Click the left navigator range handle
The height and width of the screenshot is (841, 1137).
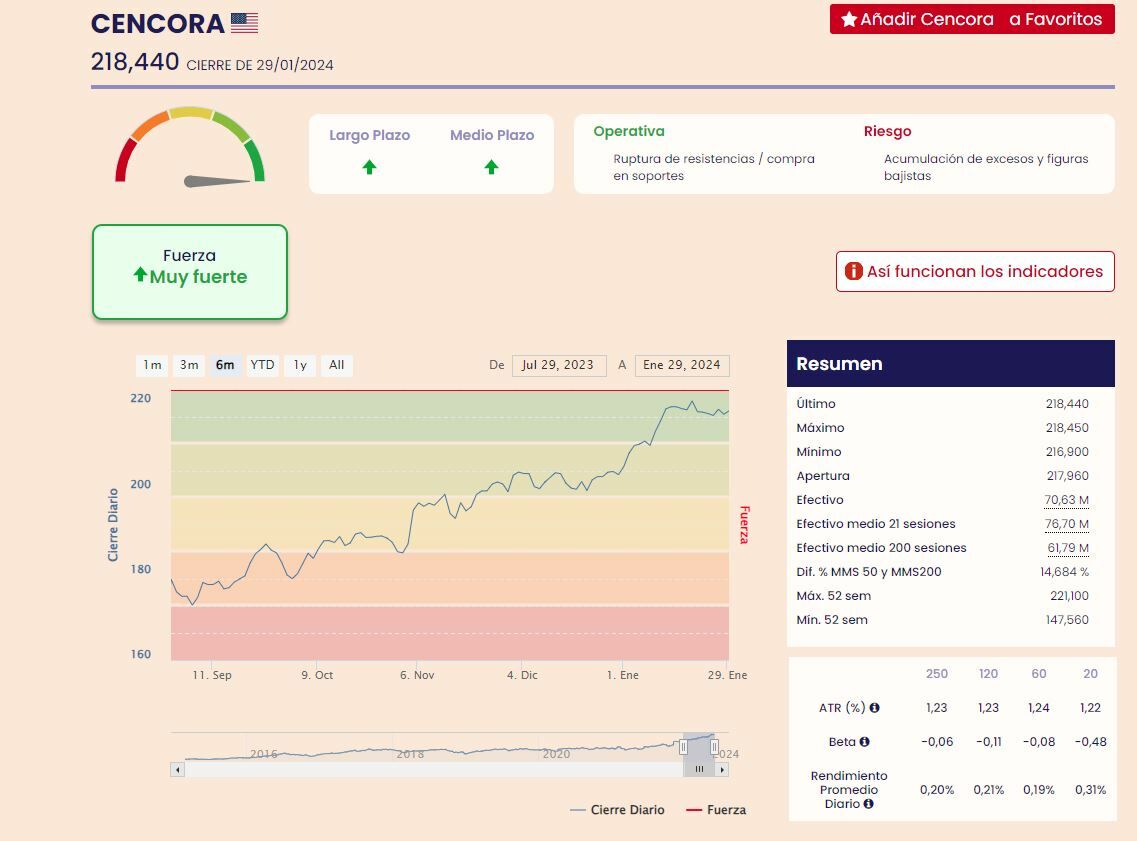[683, 747]
